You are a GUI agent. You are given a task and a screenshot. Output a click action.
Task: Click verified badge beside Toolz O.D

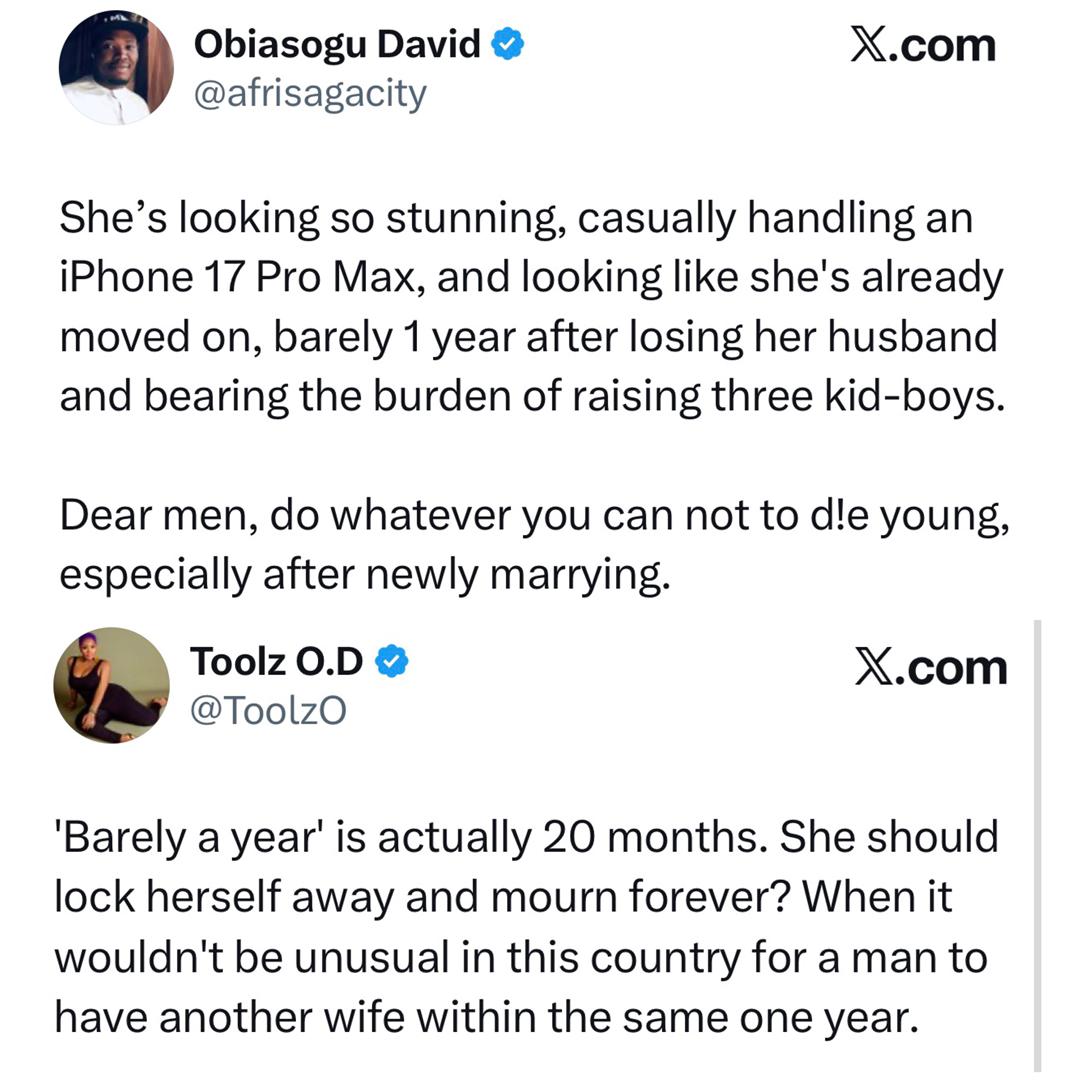coord(391,661)
